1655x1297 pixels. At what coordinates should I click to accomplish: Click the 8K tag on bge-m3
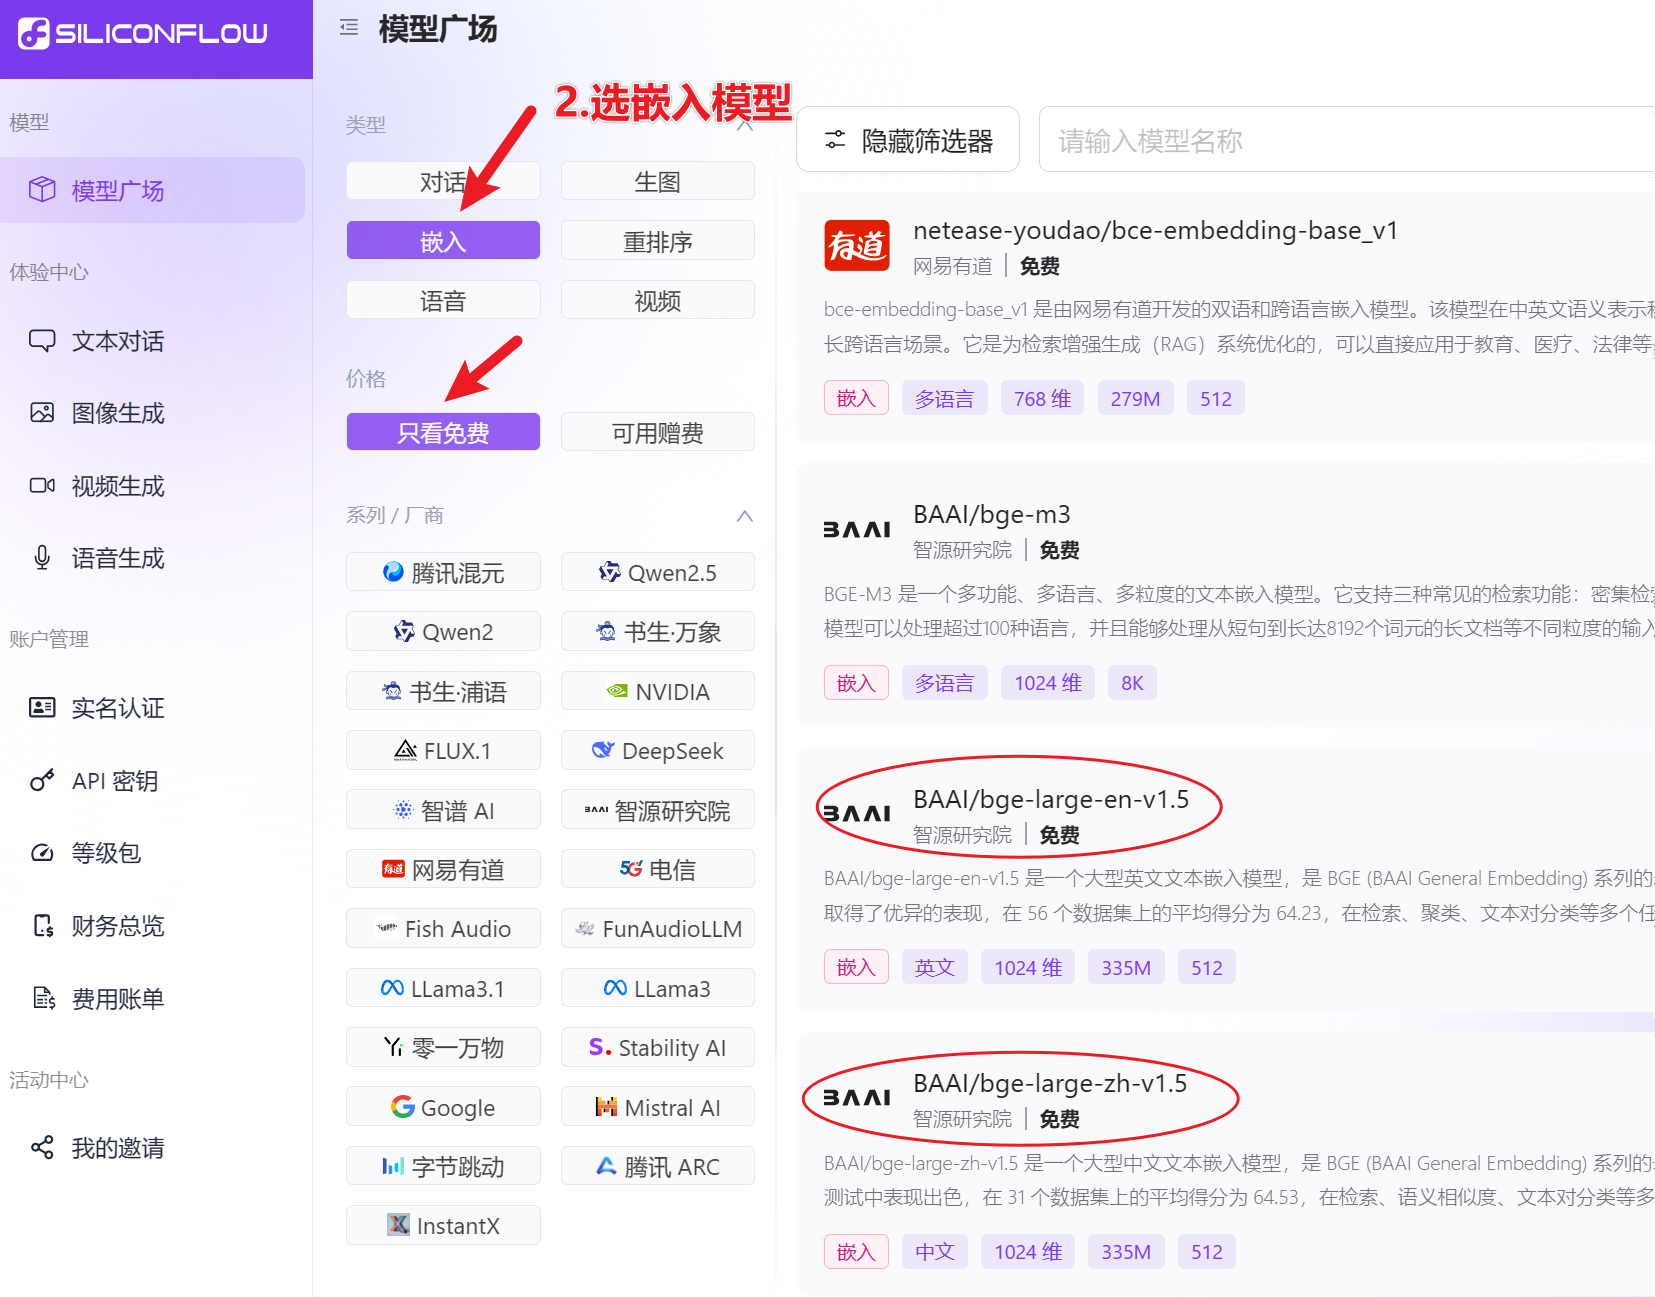pyautogui.click(x=1132, y=683)
